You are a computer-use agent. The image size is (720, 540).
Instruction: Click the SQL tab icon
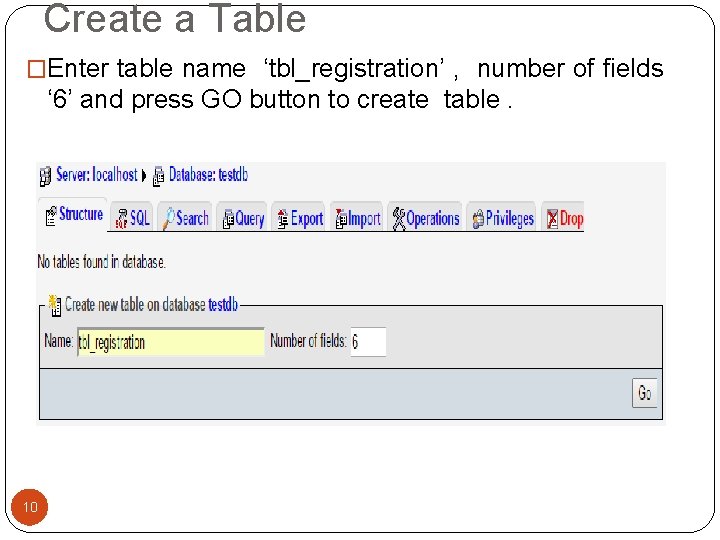pos(122,218)
